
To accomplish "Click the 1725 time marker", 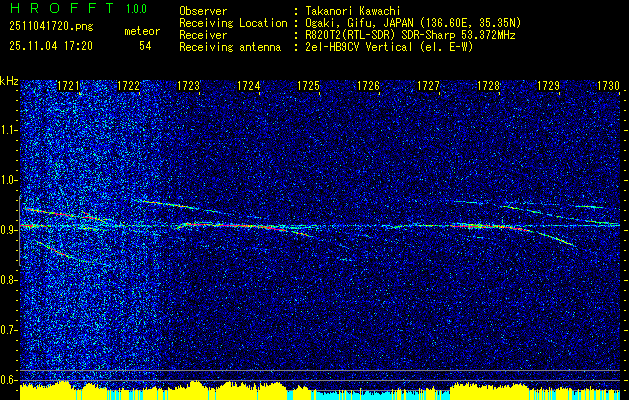I will click(x=308, y=85).
